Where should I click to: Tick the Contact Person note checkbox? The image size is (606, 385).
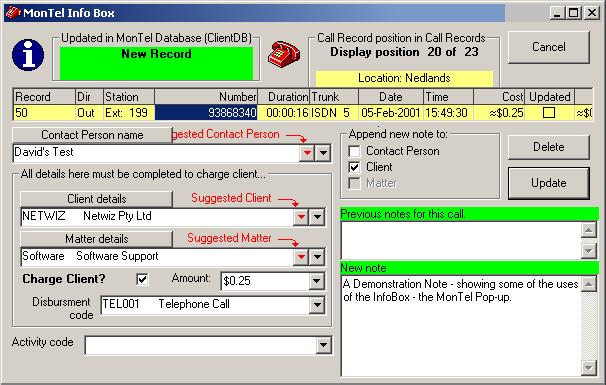coord(354,151)
